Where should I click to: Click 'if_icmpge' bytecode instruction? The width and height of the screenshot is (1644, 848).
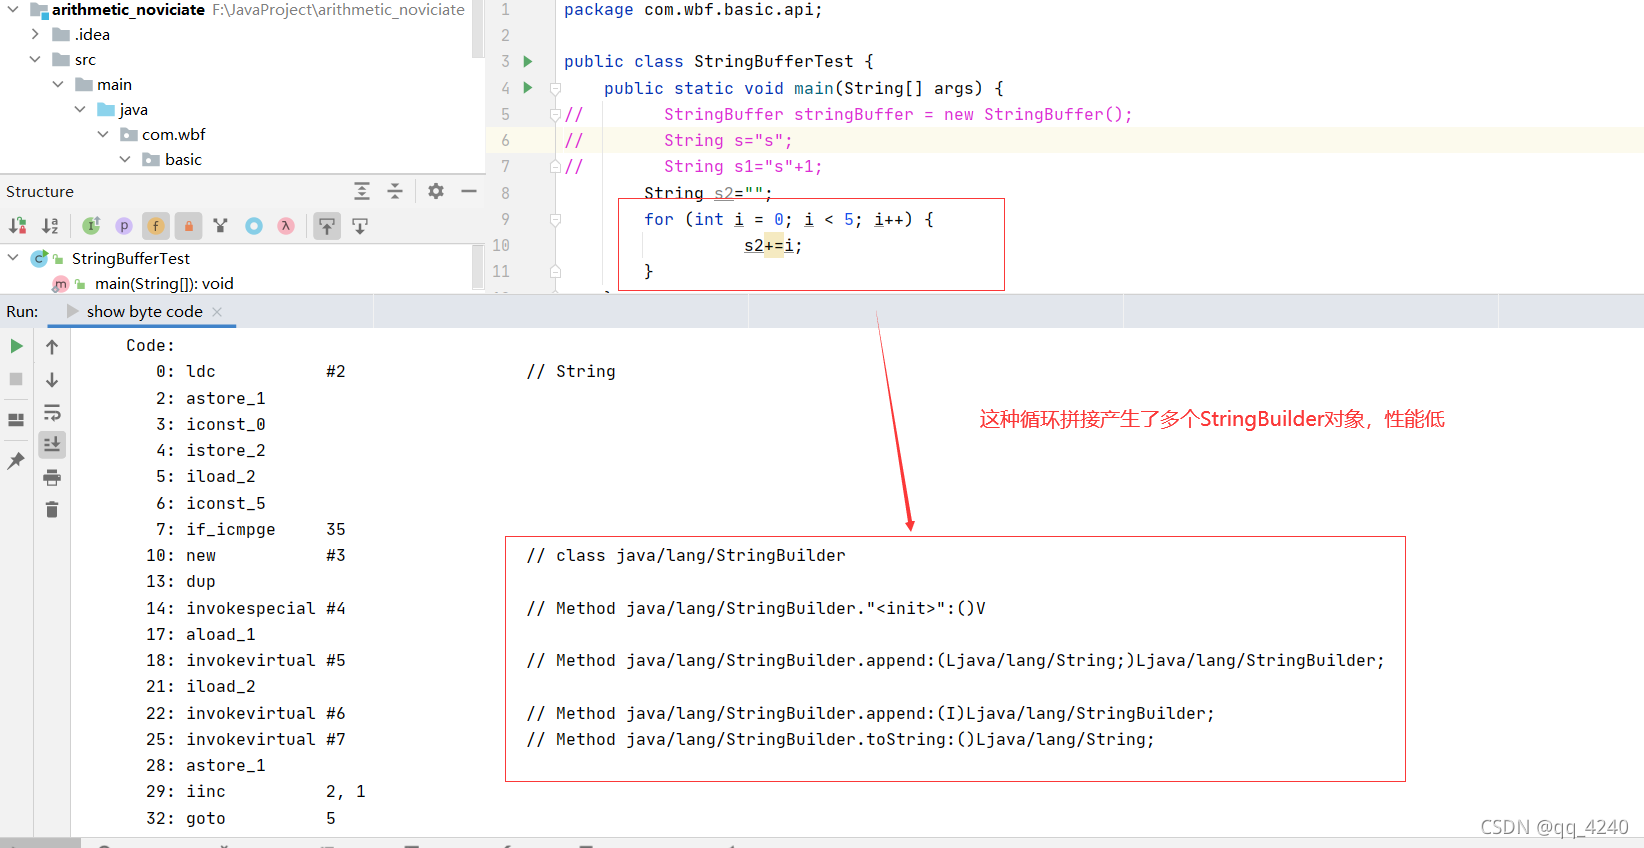[231, 529]
